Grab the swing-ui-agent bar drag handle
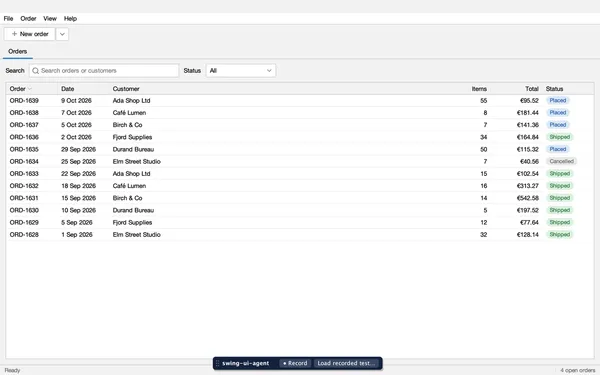This screenshot has width=600, height=375. [217, 363]
